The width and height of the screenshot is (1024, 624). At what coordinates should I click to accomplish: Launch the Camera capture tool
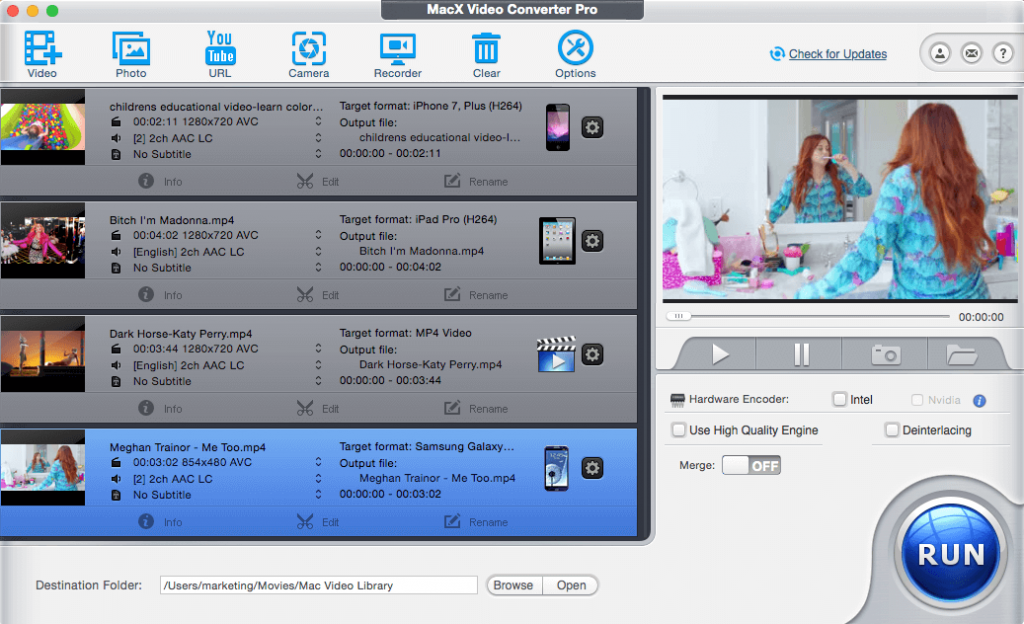tap(308, 48)
